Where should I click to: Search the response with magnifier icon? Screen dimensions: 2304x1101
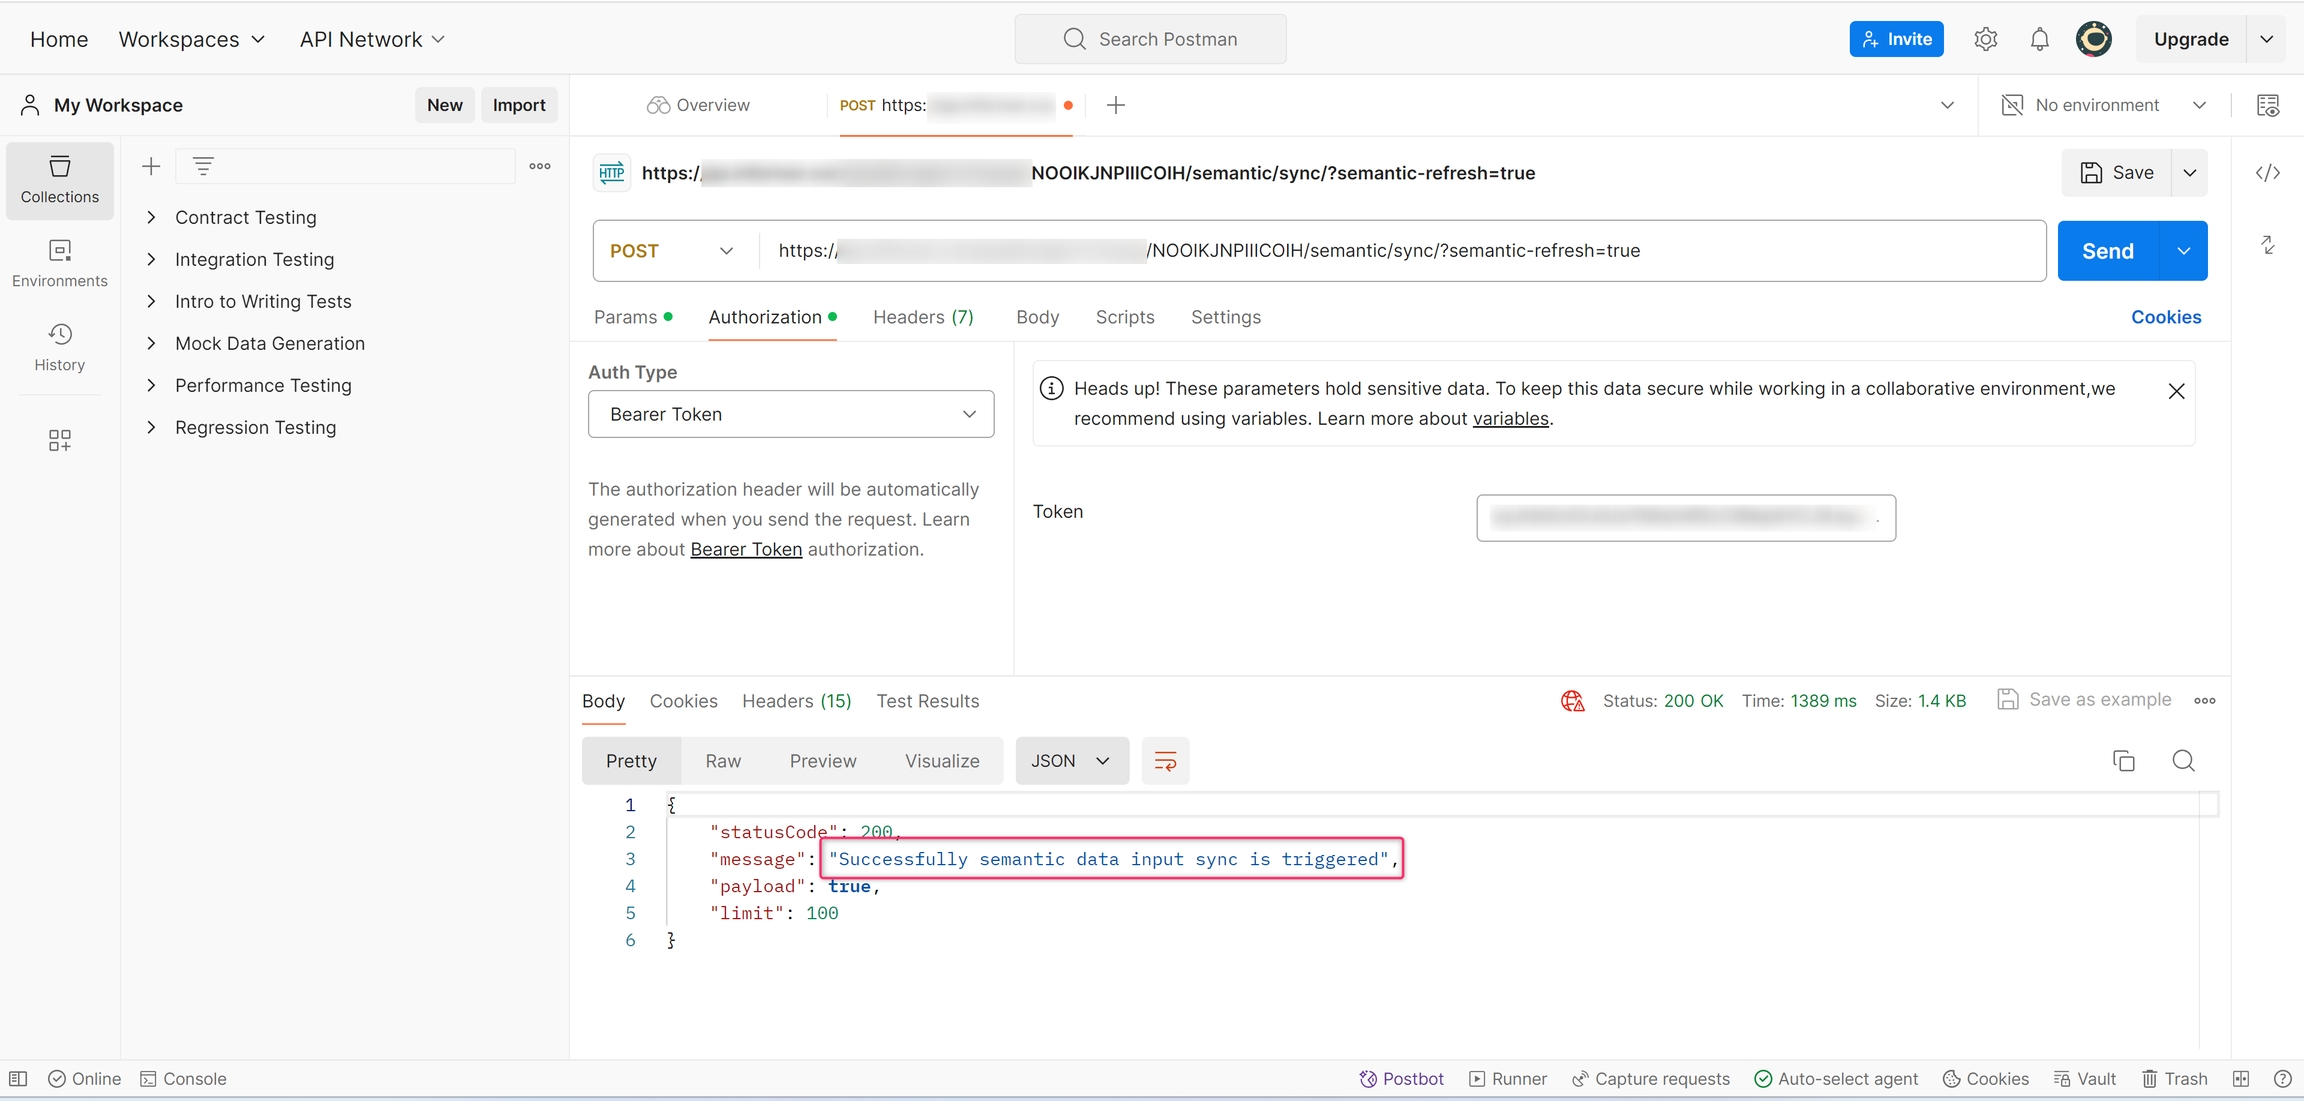click(x=2183, y=761)
